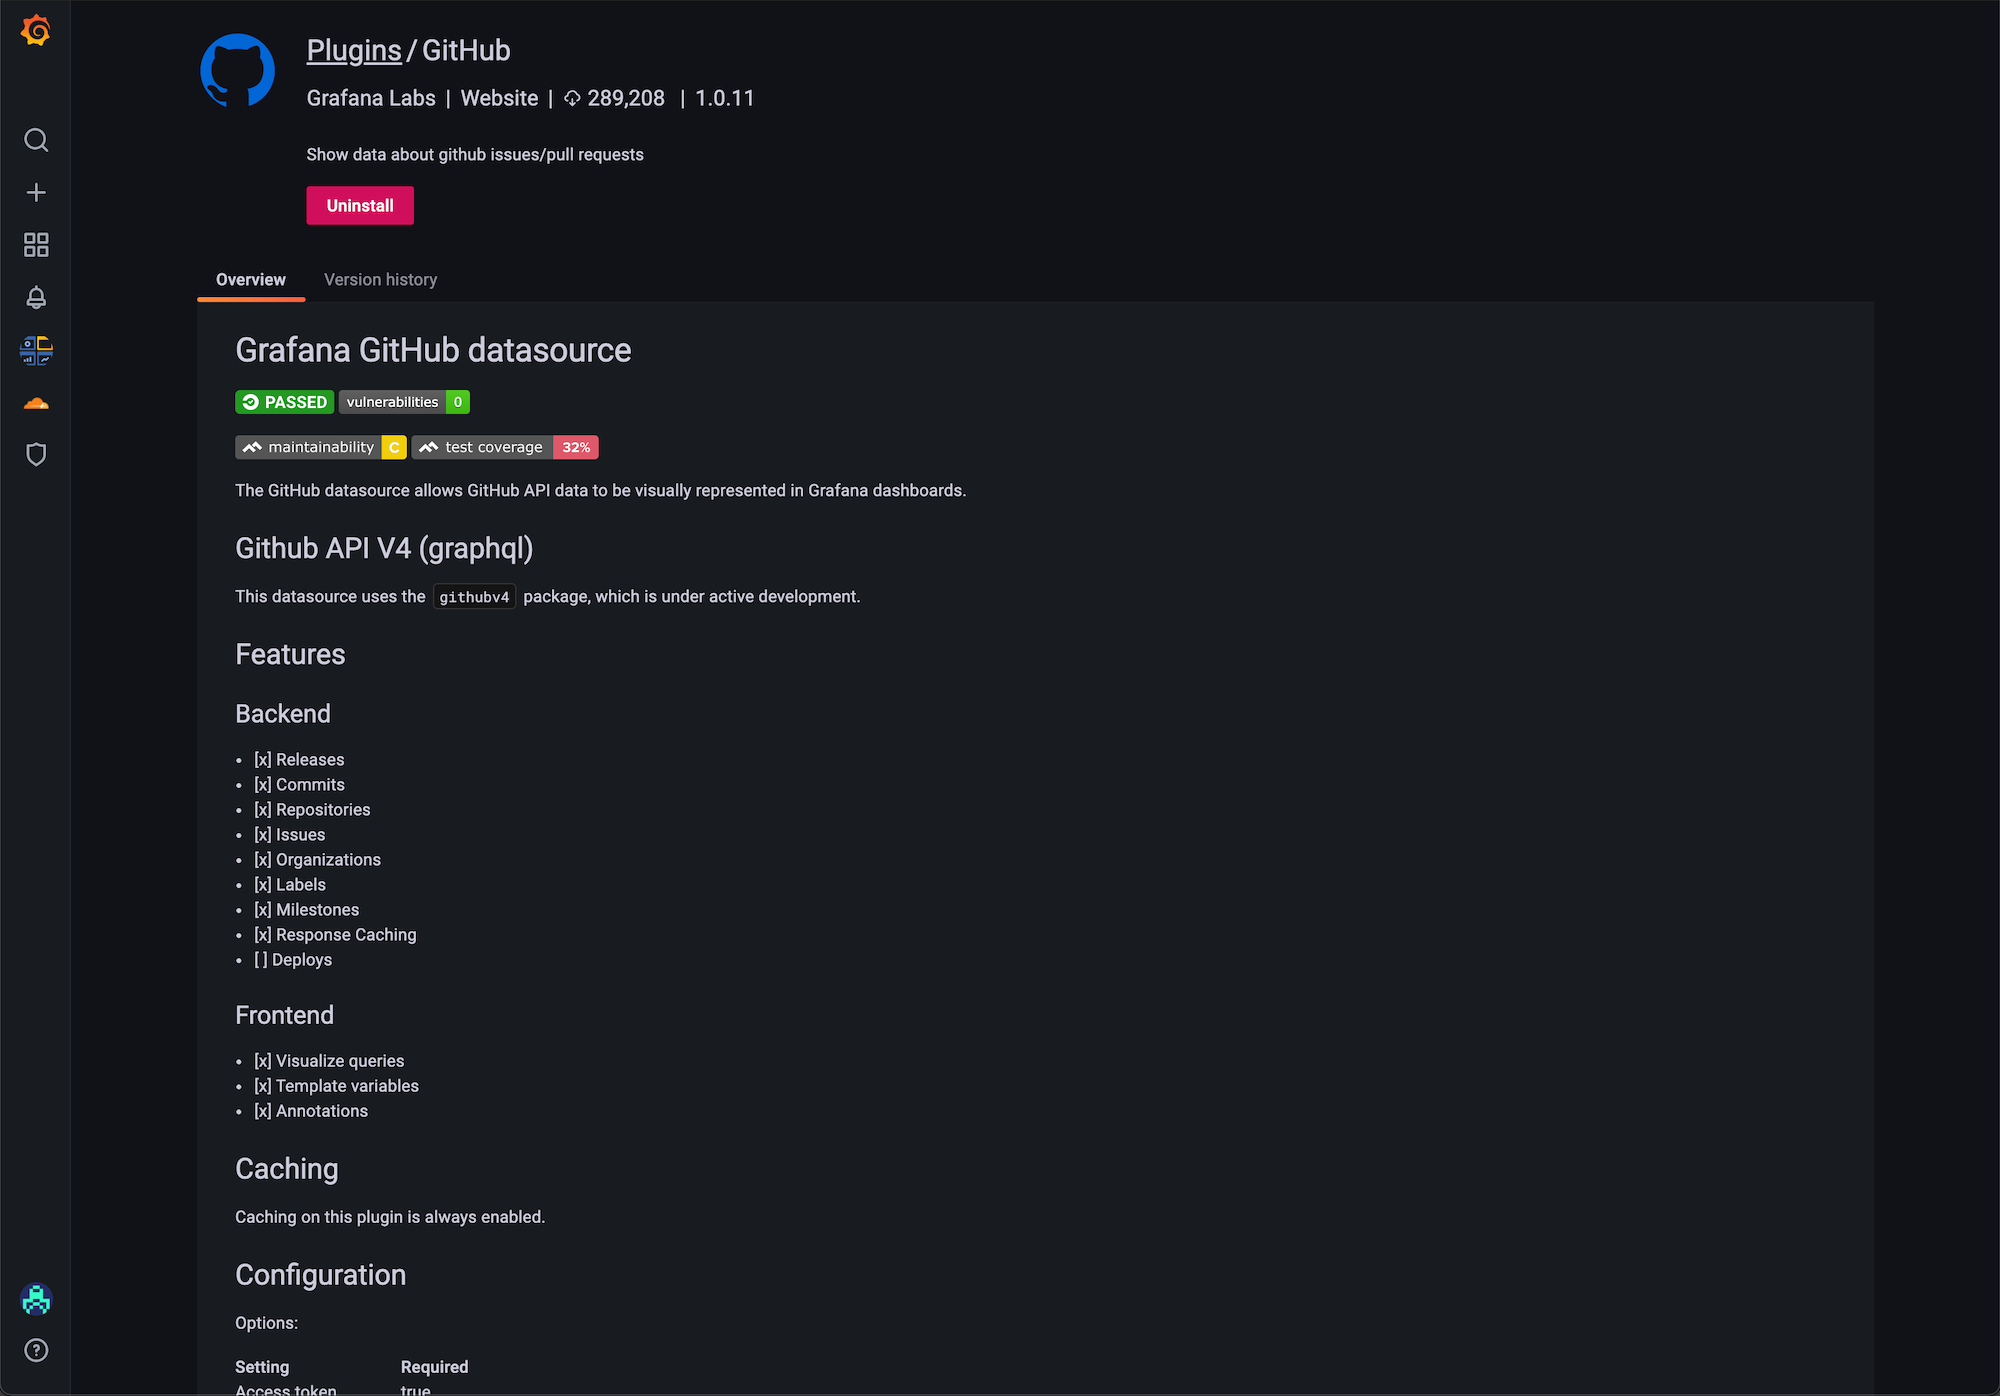Screen dimensions: 2000x1396
Task: Open the Search icon in the sidebar
Action: click(36, 140)
